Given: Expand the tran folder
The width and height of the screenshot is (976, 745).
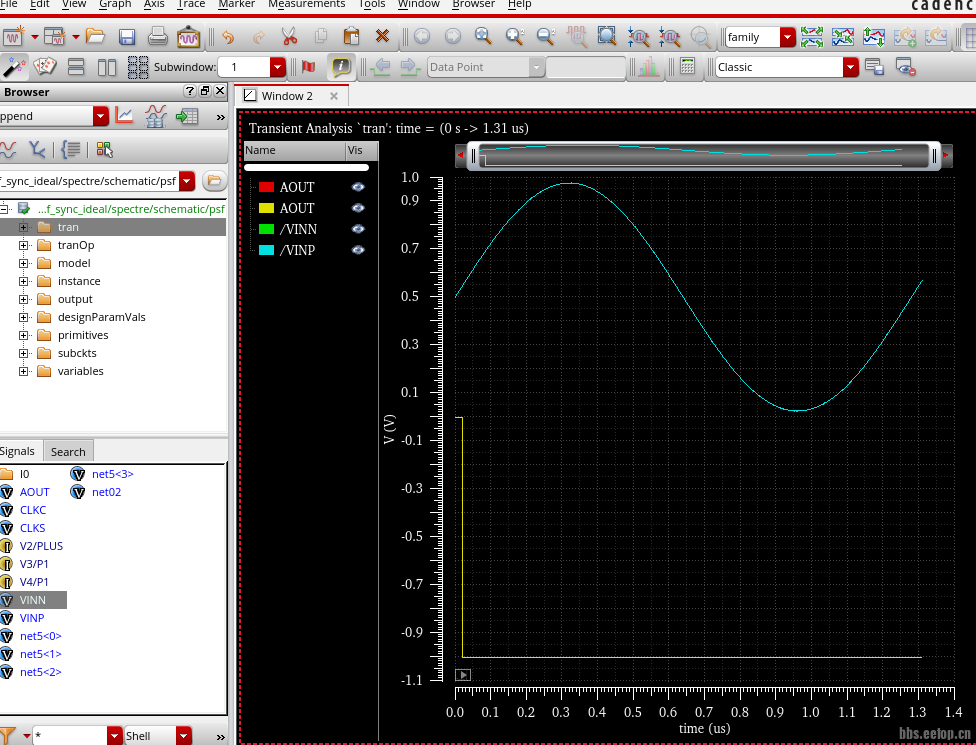Looking at the screenshot, I should click(x=23, y=227).
